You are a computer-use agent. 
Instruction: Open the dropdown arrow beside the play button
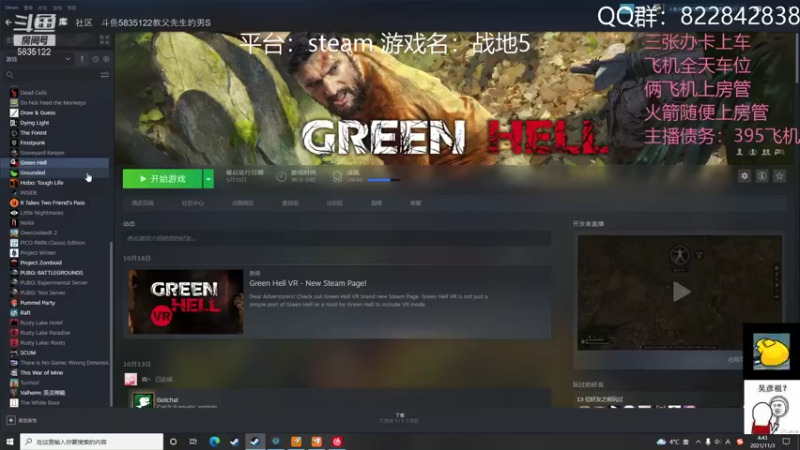[208, 179]
